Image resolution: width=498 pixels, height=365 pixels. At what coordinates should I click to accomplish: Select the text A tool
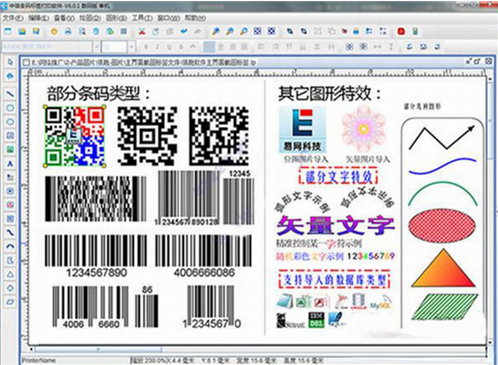click(10, 163)
